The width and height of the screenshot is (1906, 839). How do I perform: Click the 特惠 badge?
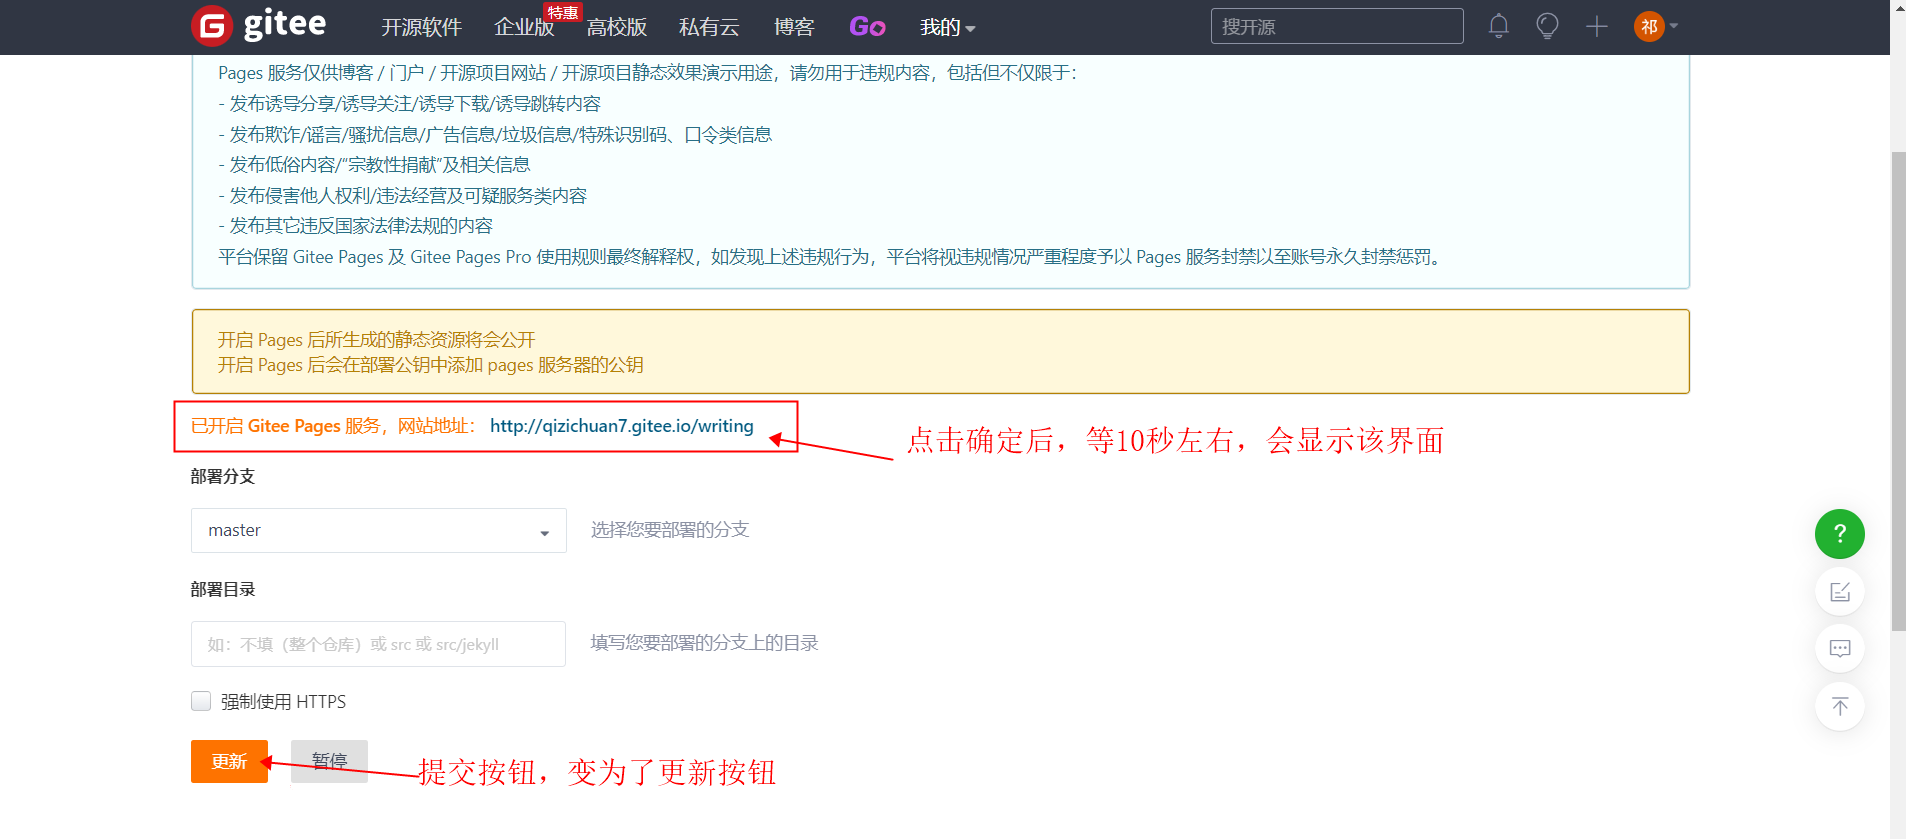(563, 12)
